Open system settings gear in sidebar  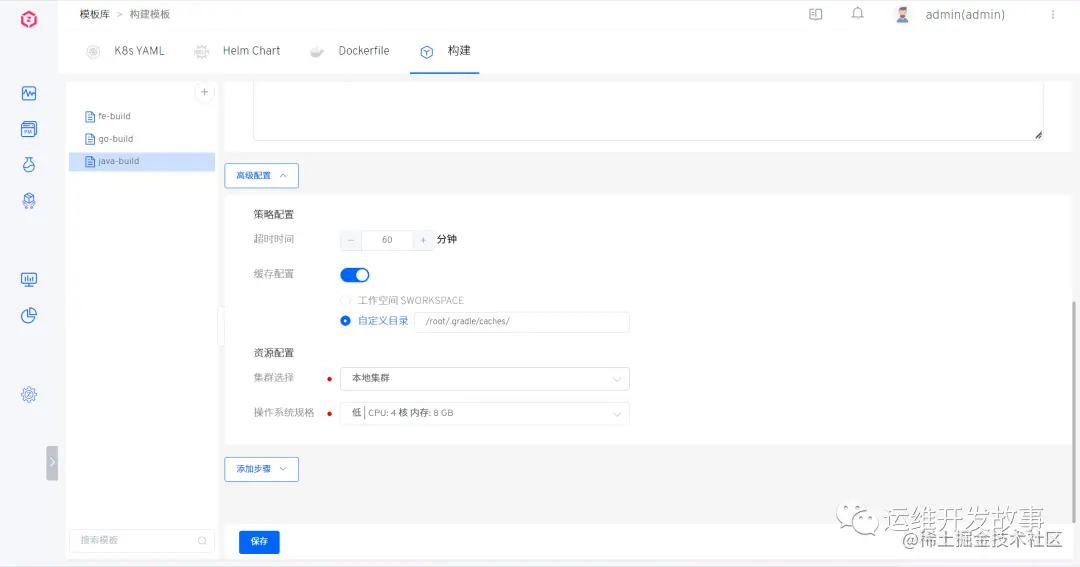click(x=29, y=394)
